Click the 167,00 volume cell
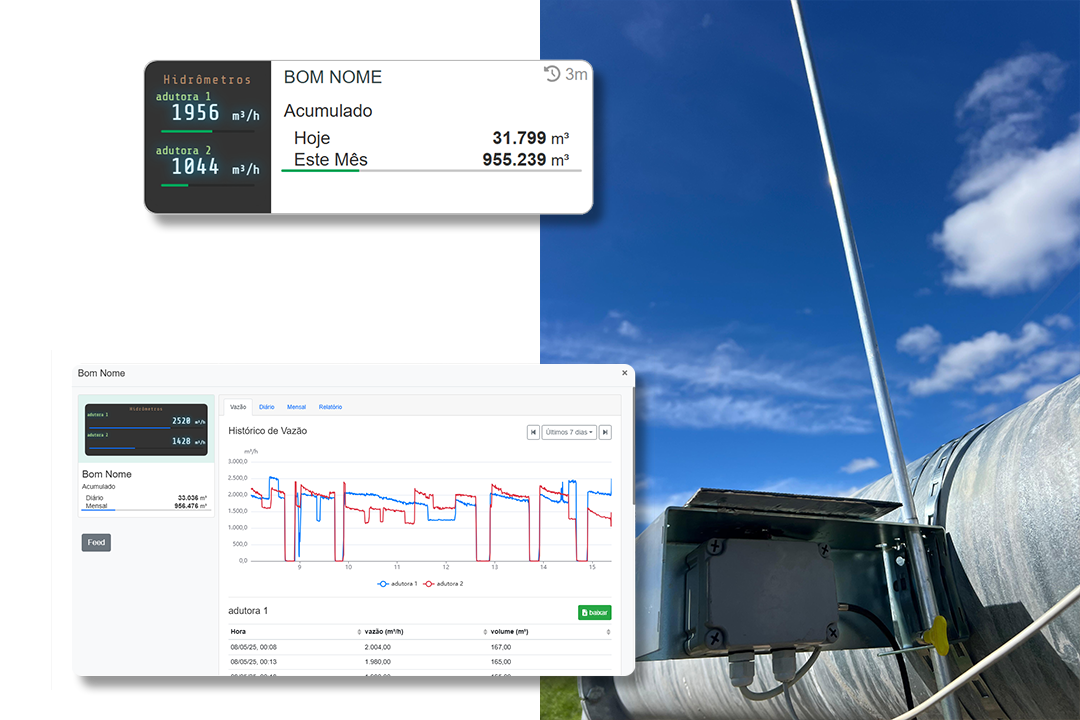1080x720 pixels. [501, 647]
